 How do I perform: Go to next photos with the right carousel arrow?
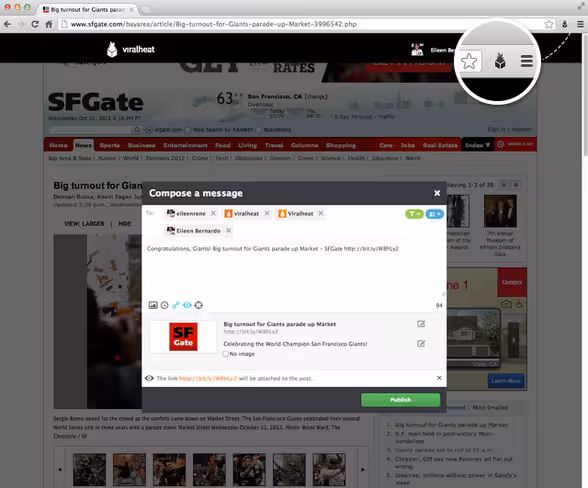(x=362, y=469)
